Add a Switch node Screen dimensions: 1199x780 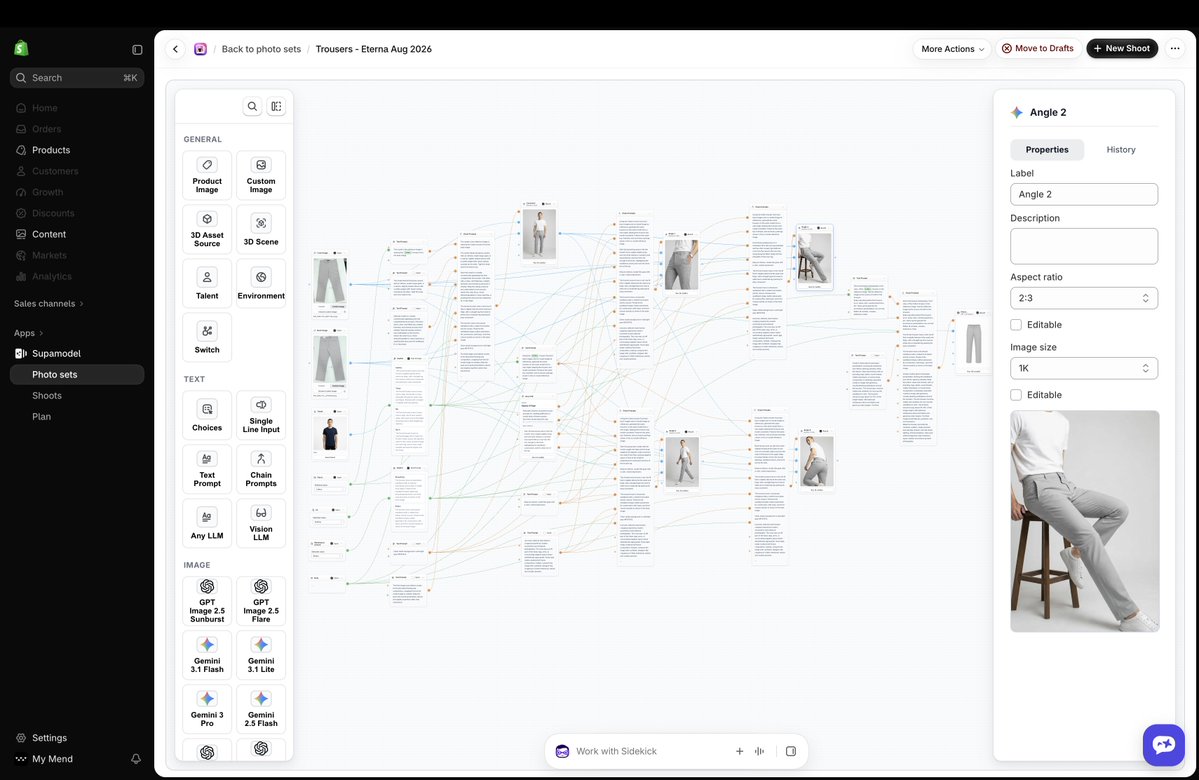(x=206, y=337)
